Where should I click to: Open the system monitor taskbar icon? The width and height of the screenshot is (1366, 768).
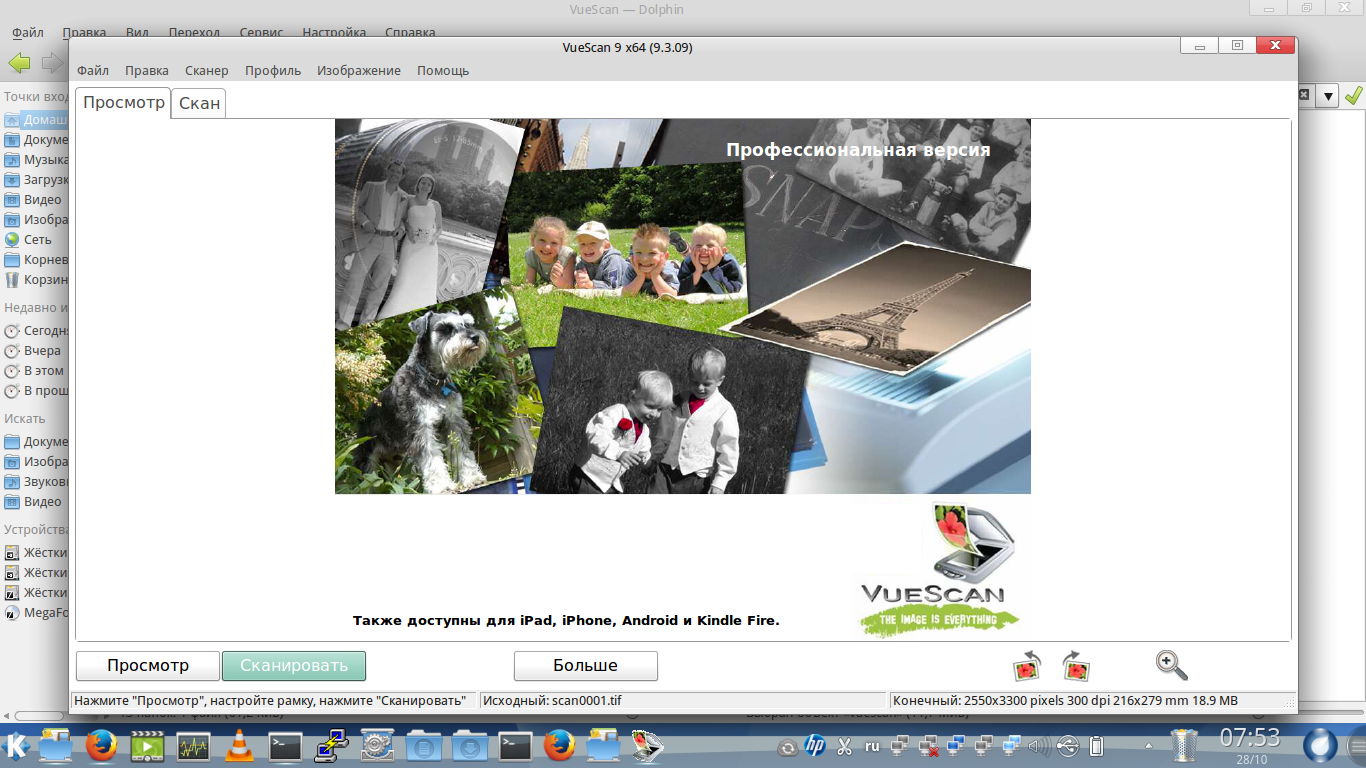(x=193, y=746)
